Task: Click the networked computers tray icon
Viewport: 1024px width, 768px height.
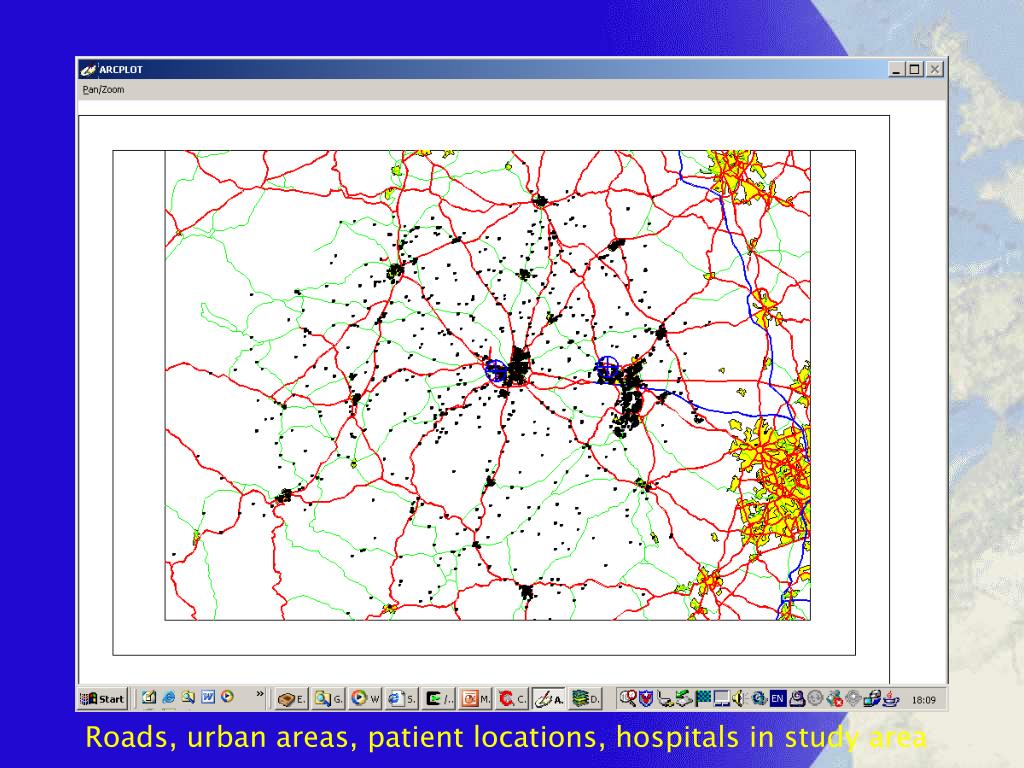Action: [x=872, y=699]
